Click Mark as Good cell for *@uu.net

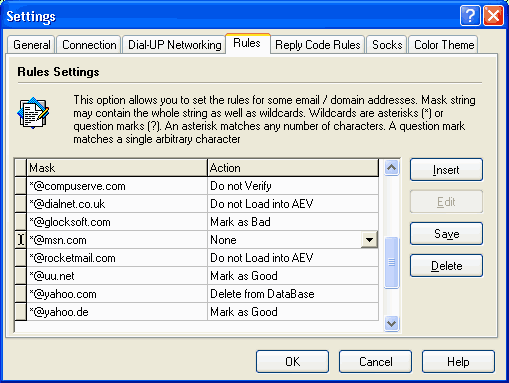[293, 276]
